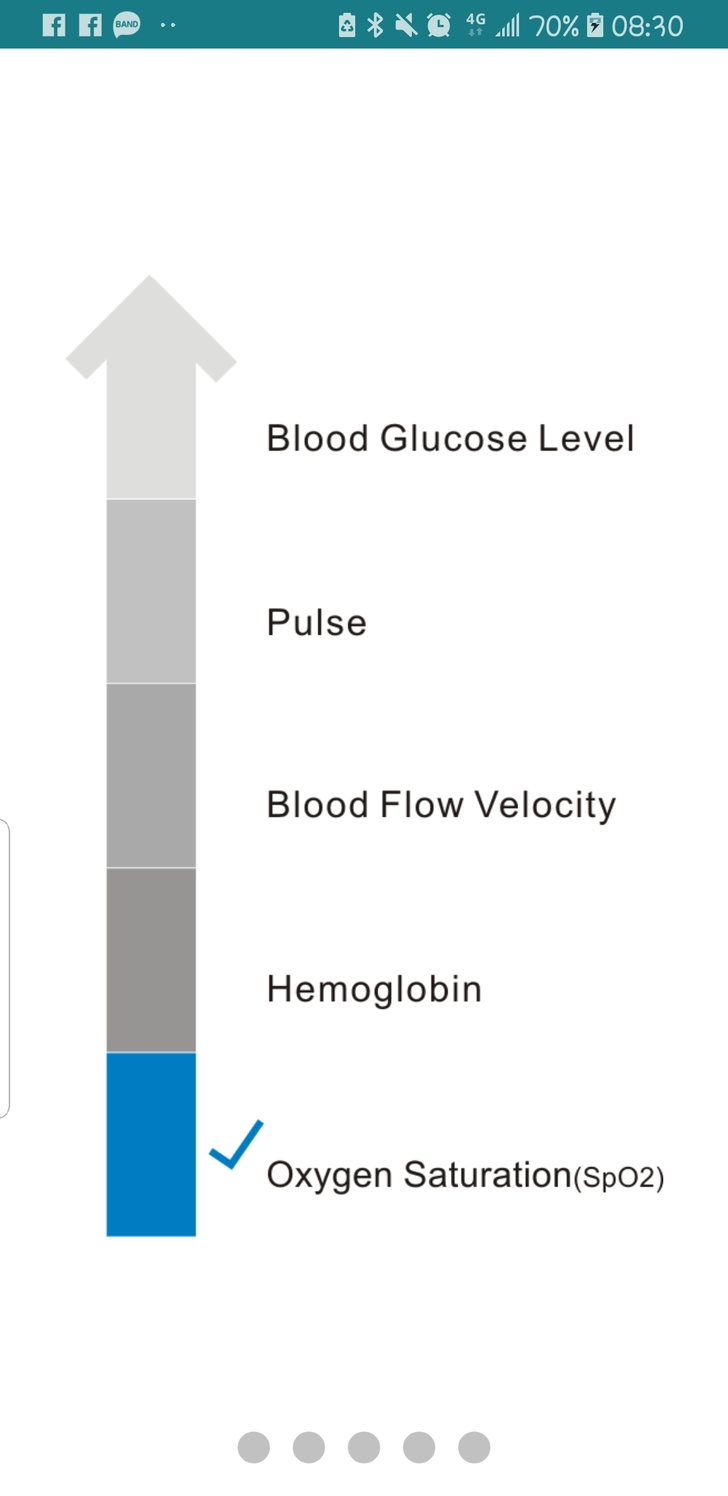
Task: Select the blue Oxygen Saturation bar segment
Action: (151, 1144)
